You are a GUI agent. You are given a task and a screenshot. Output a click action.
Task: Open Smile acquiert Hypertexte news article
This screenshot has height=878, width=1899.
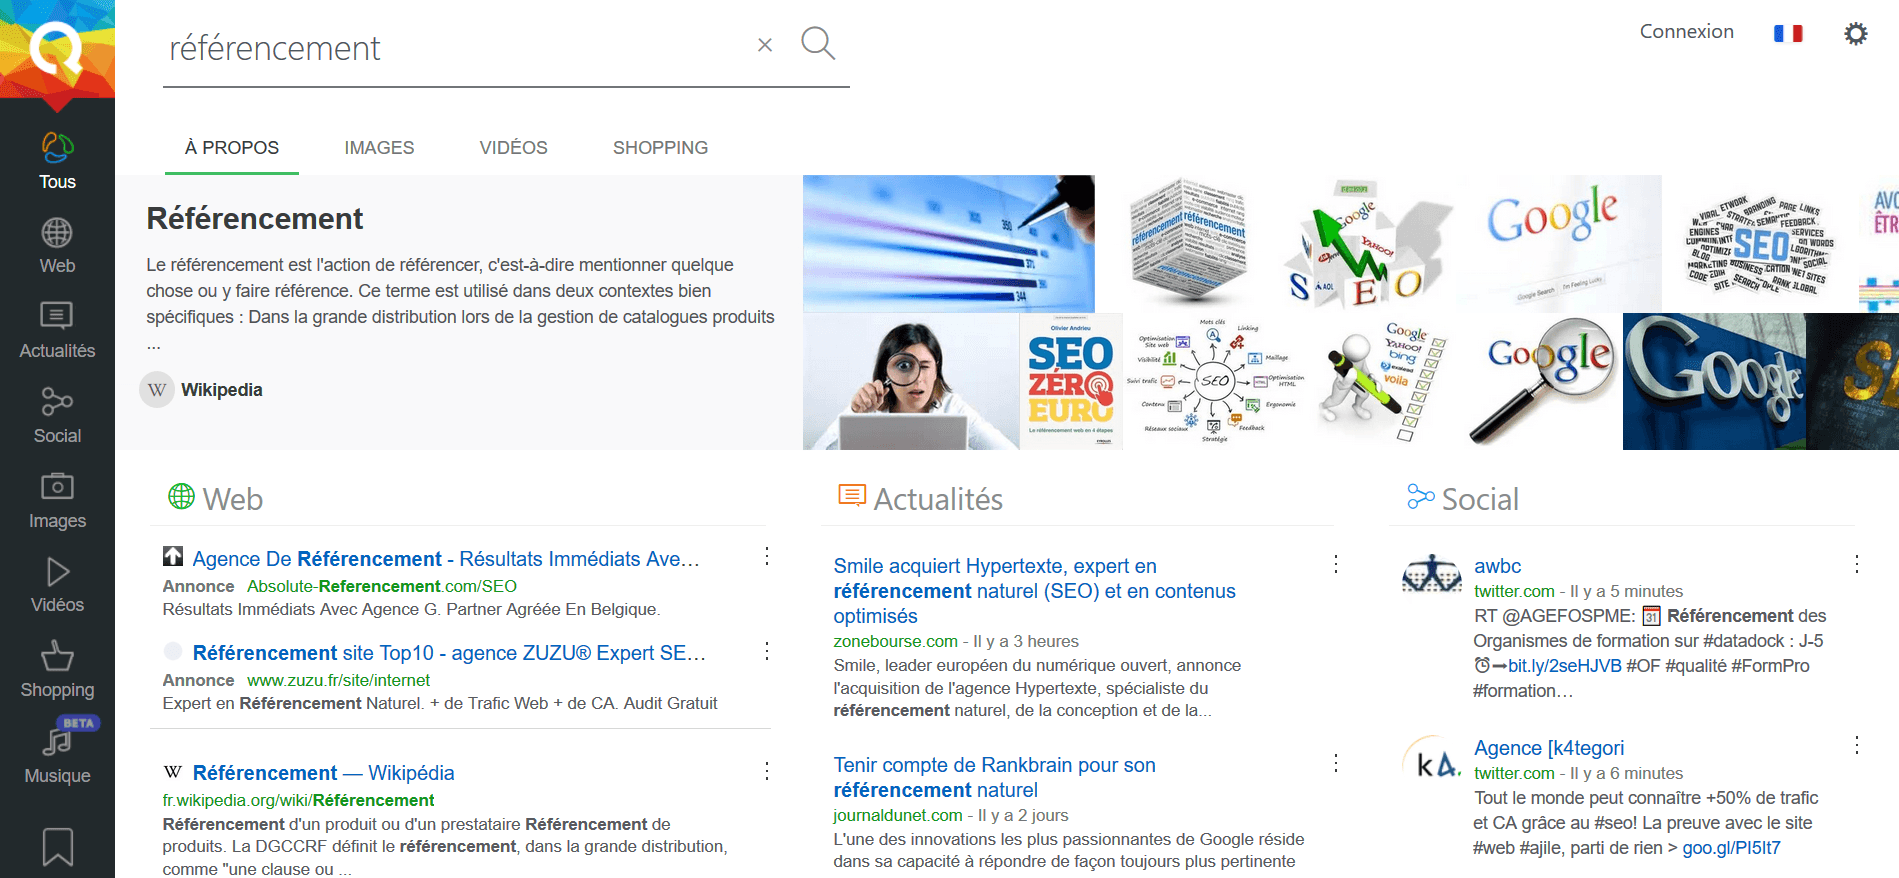(x=1034, y=591)
